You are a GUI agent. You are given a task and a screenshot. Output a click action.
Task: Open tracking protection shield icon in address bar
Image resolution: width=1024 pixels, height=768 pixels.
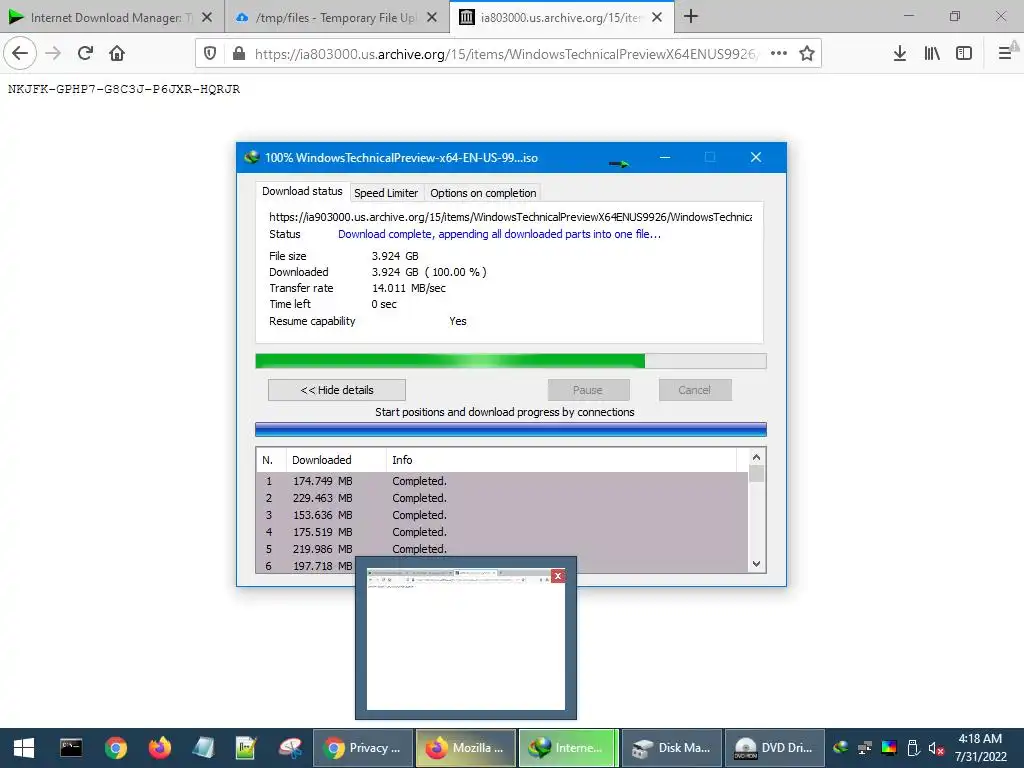pyautogui.click(x=210, y=54)
